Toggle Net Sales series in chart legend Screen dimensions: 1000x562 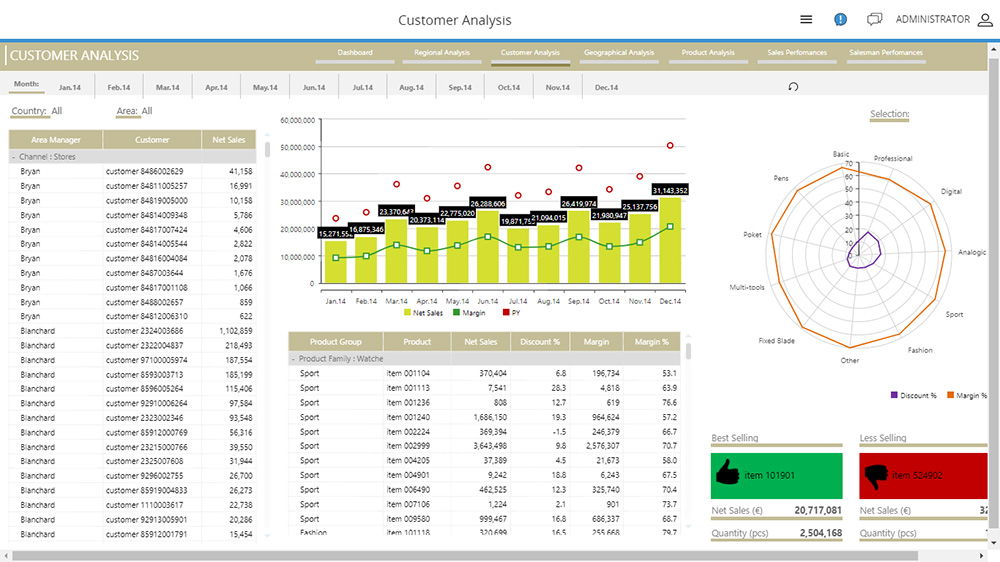[426, 313]
